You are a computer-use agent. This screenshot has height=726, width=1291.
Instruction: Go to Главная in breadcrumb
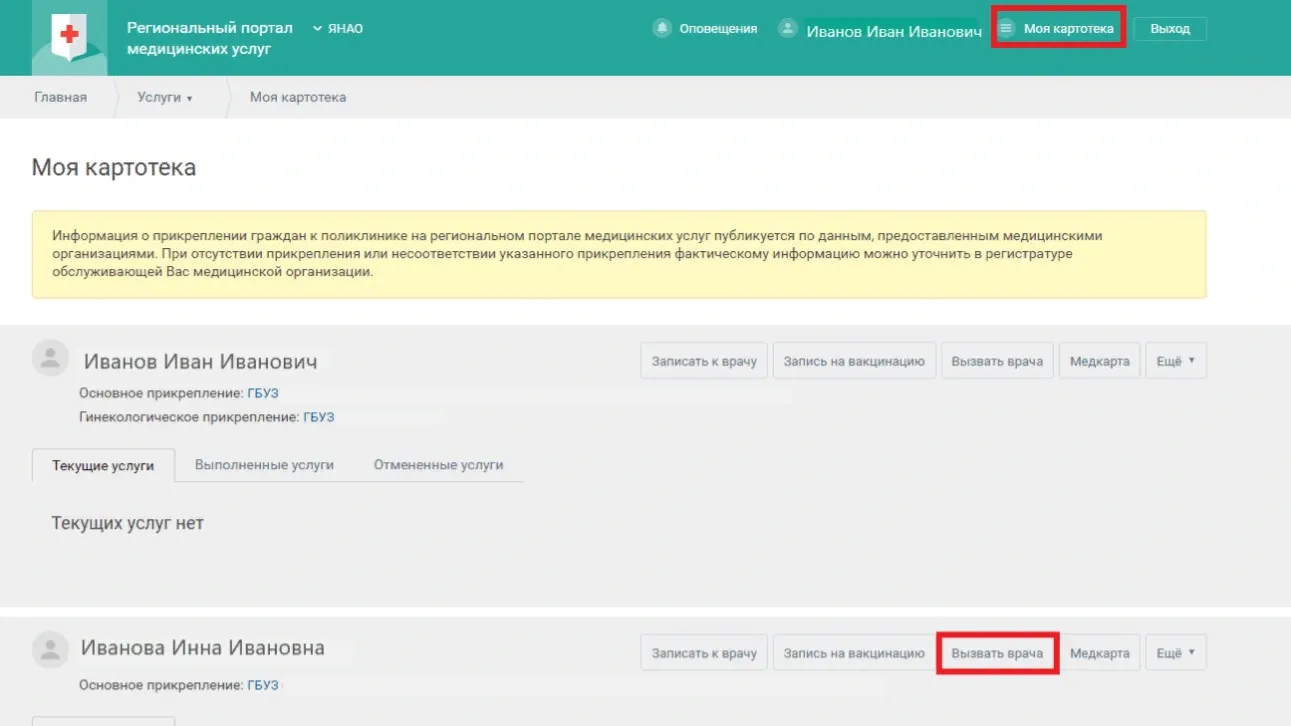60,97
